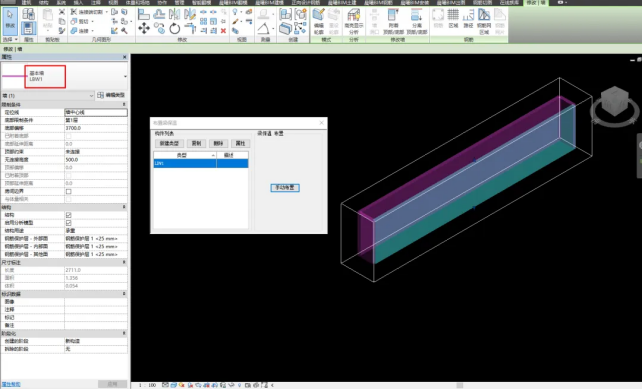
Task: Open the Architecture ribbon tab
Action: point(26,2)
